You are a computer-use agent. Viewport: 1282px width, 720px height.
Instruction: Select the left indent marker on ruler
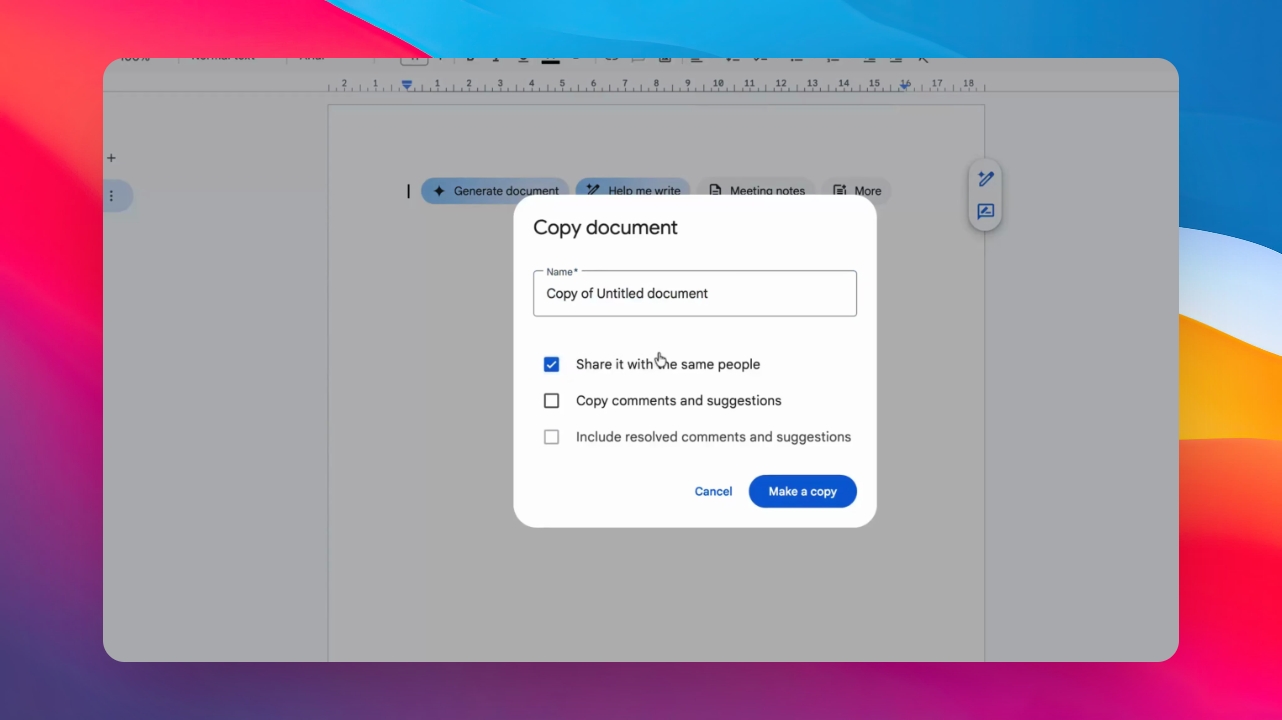tap(407, 85)
